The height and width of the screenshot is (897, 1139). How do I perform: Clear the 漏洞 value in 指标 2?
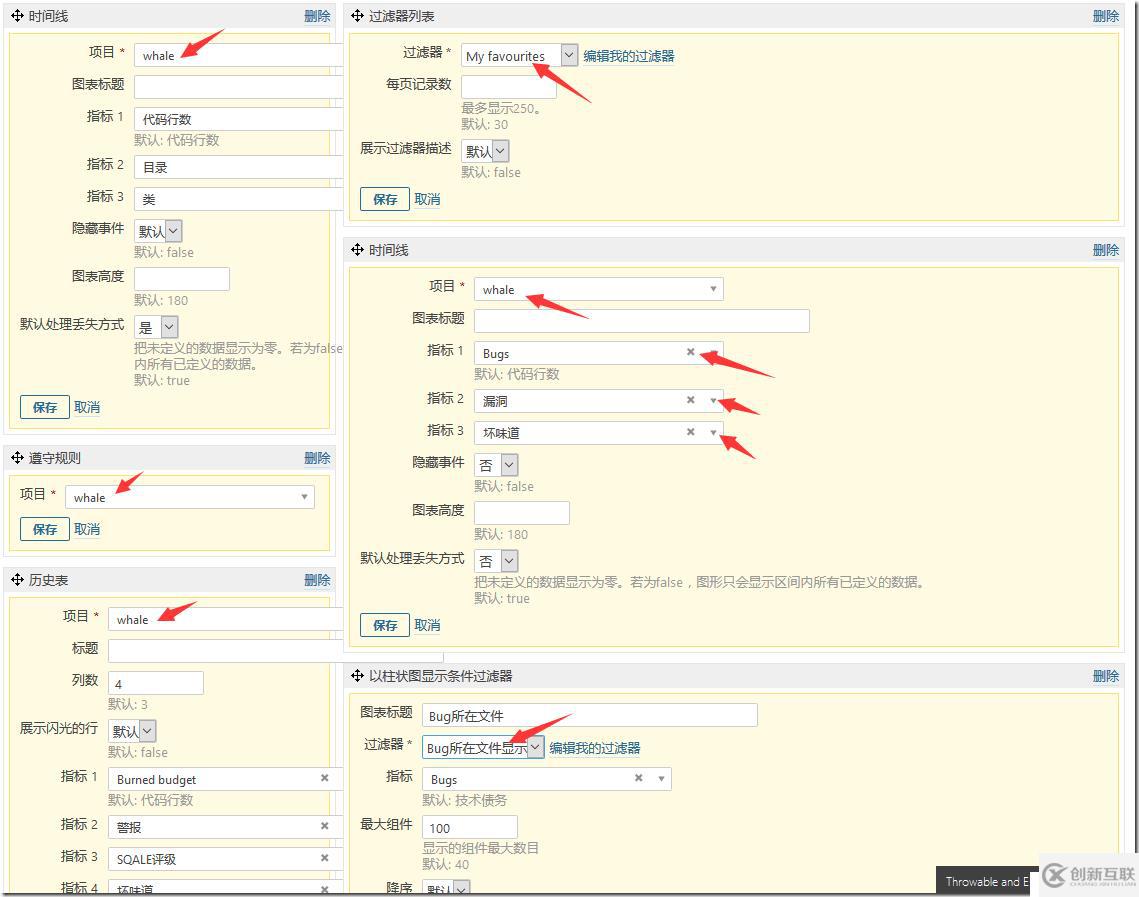690,400
